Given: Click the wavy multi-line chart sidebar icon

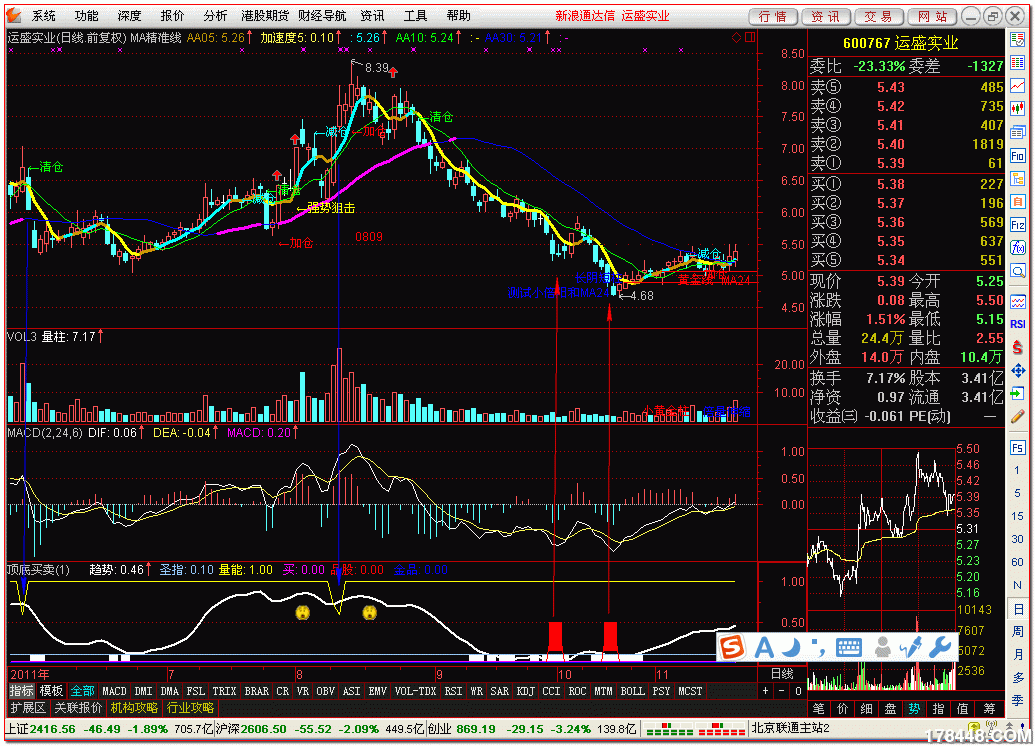Looking at the screenshot, I should point(1017,300).
